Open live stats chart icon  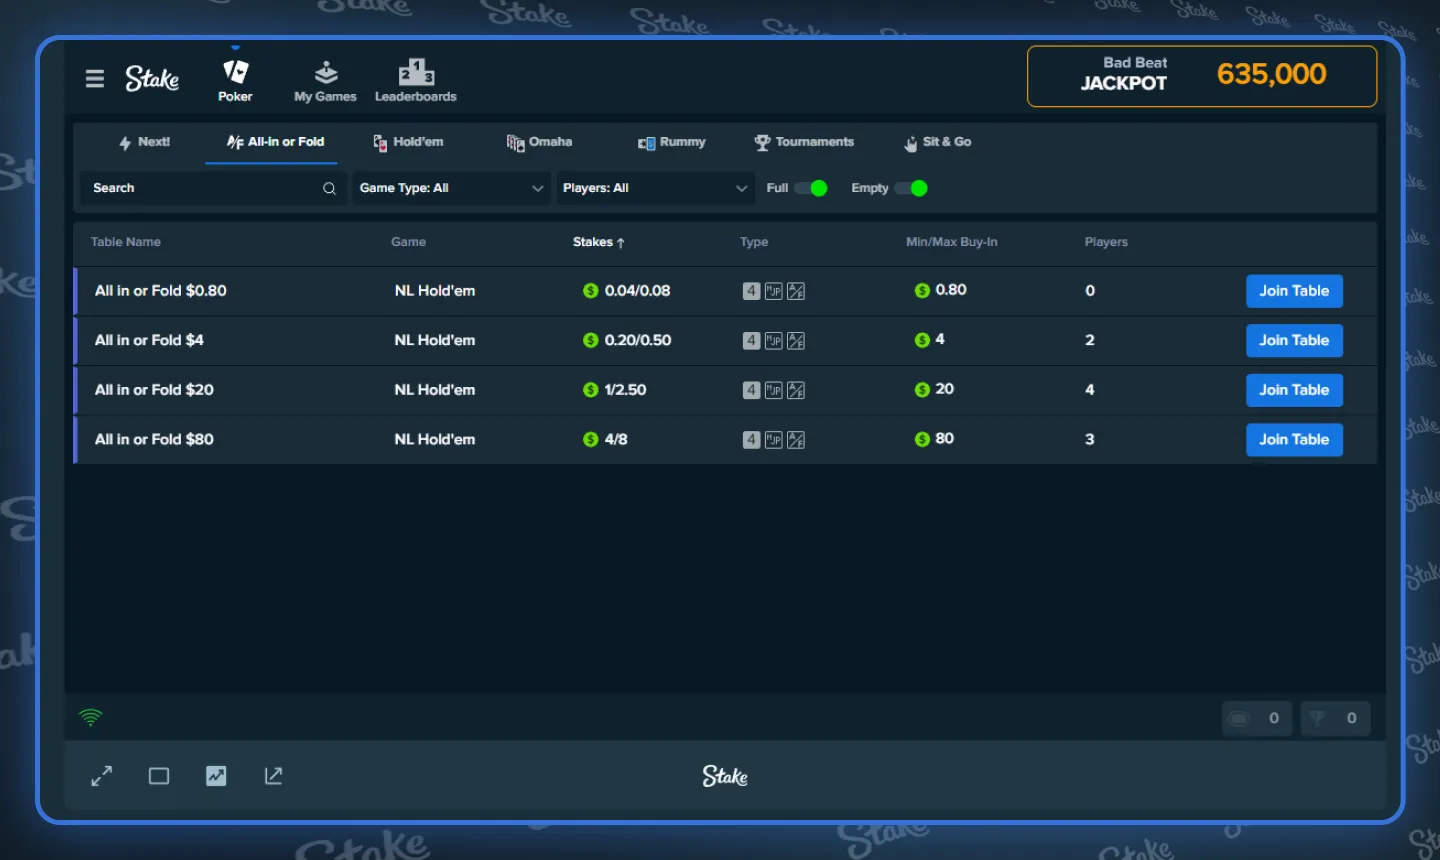(216, 776)
